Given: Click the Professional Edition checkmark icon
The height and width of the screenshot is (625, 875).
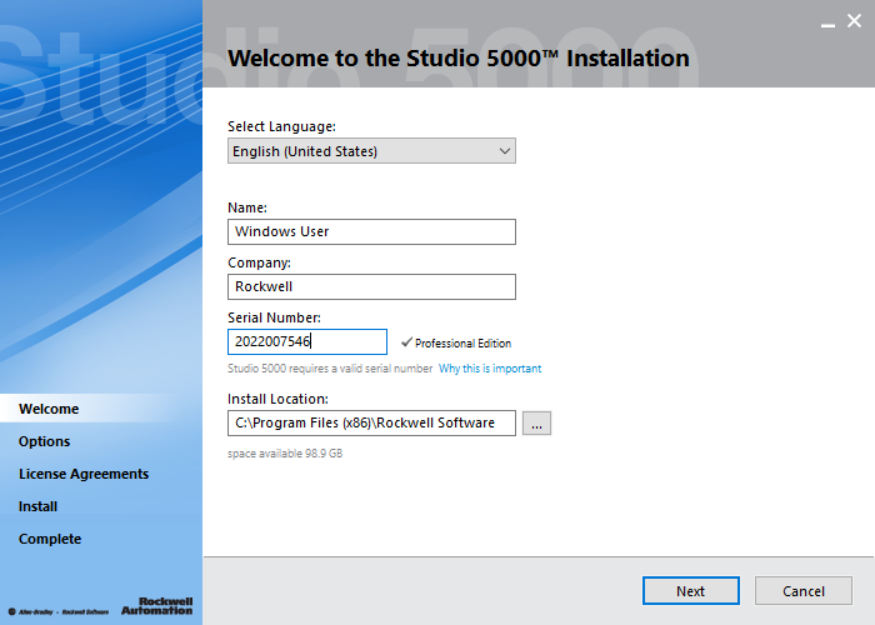Looking at the screenshot, I should (407, 342).
